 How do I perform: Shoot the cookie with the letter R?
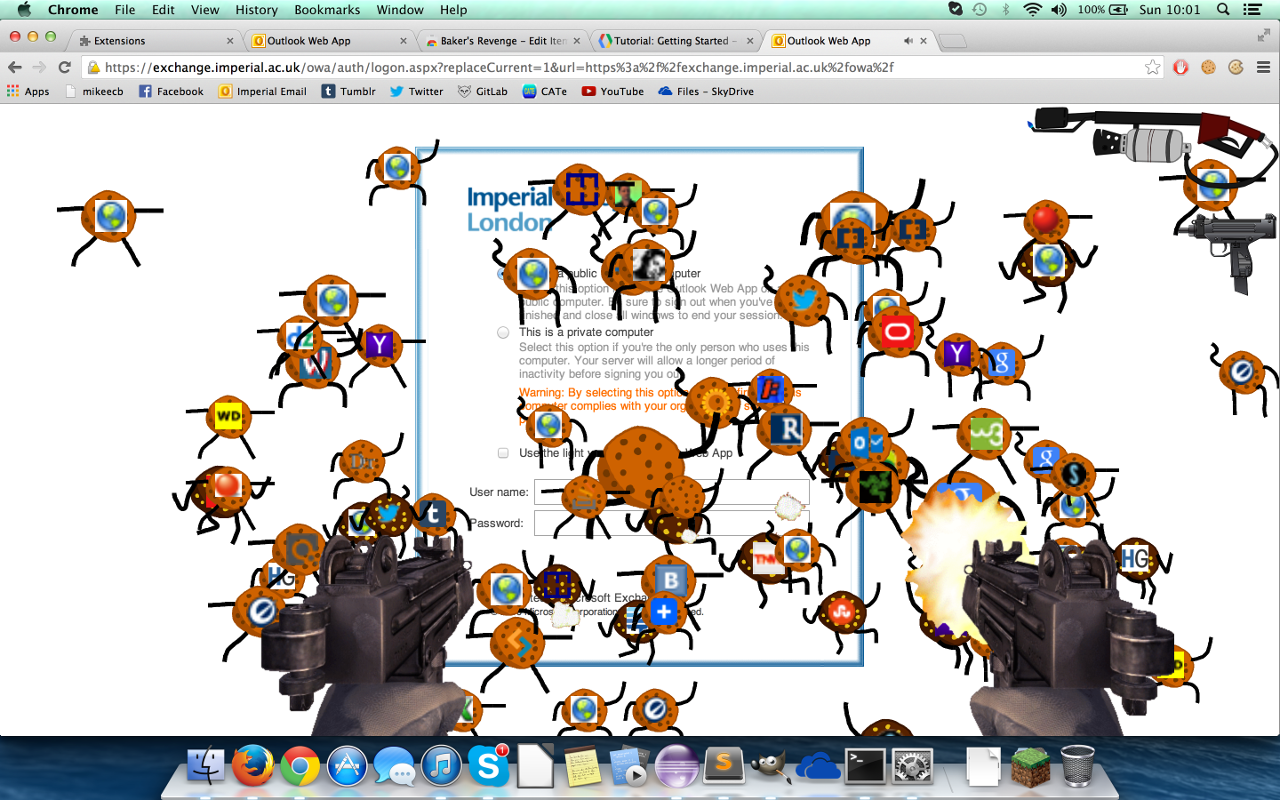[786, 430]
